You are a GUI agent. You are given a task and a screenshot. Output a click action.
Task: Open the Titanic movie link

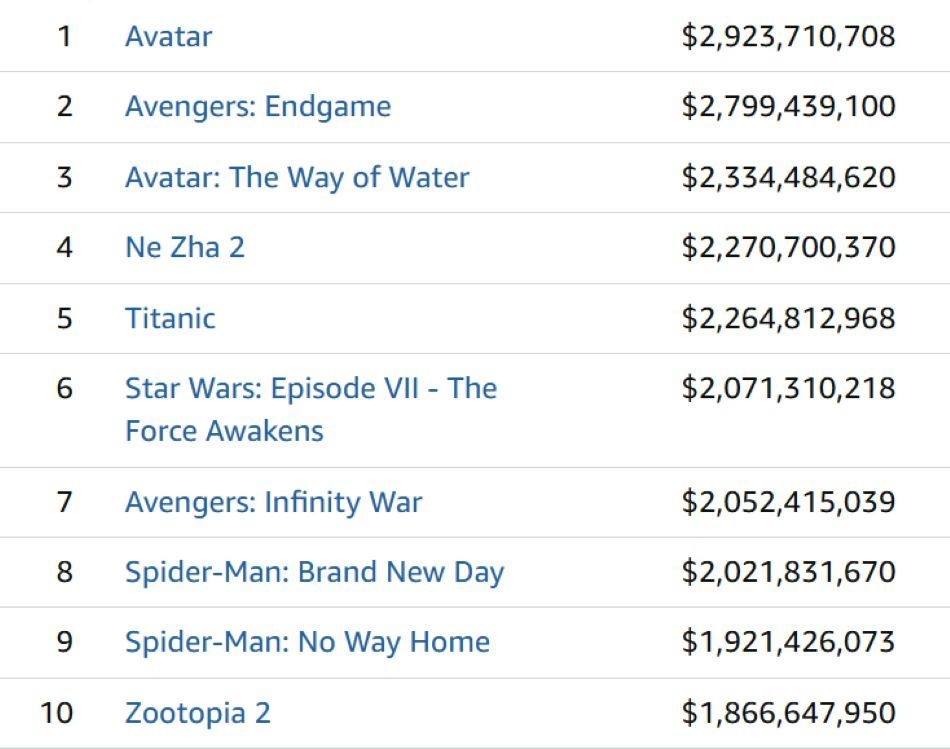click(170, 318)
